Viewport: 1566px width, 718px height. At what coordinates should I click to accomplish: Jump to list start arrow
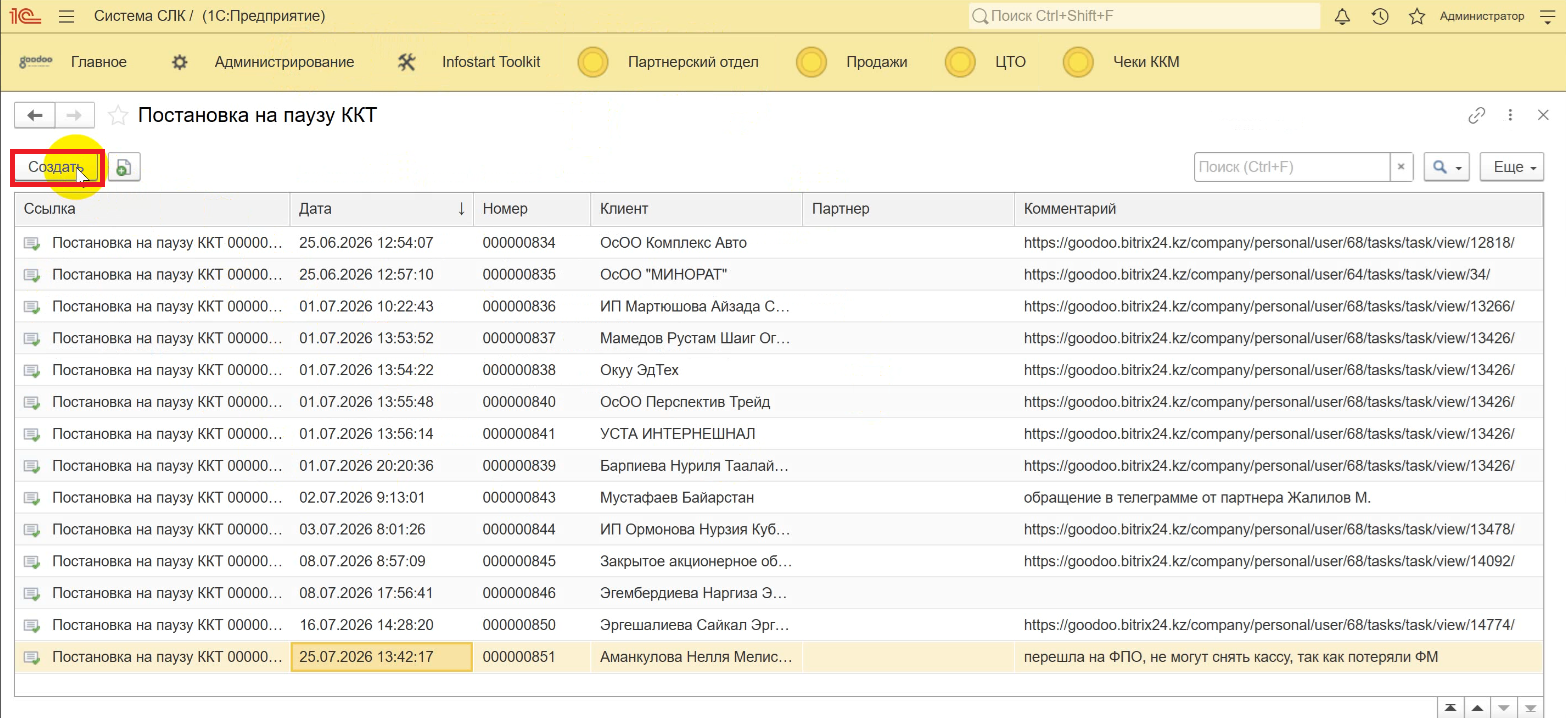tap(1450, 708)
